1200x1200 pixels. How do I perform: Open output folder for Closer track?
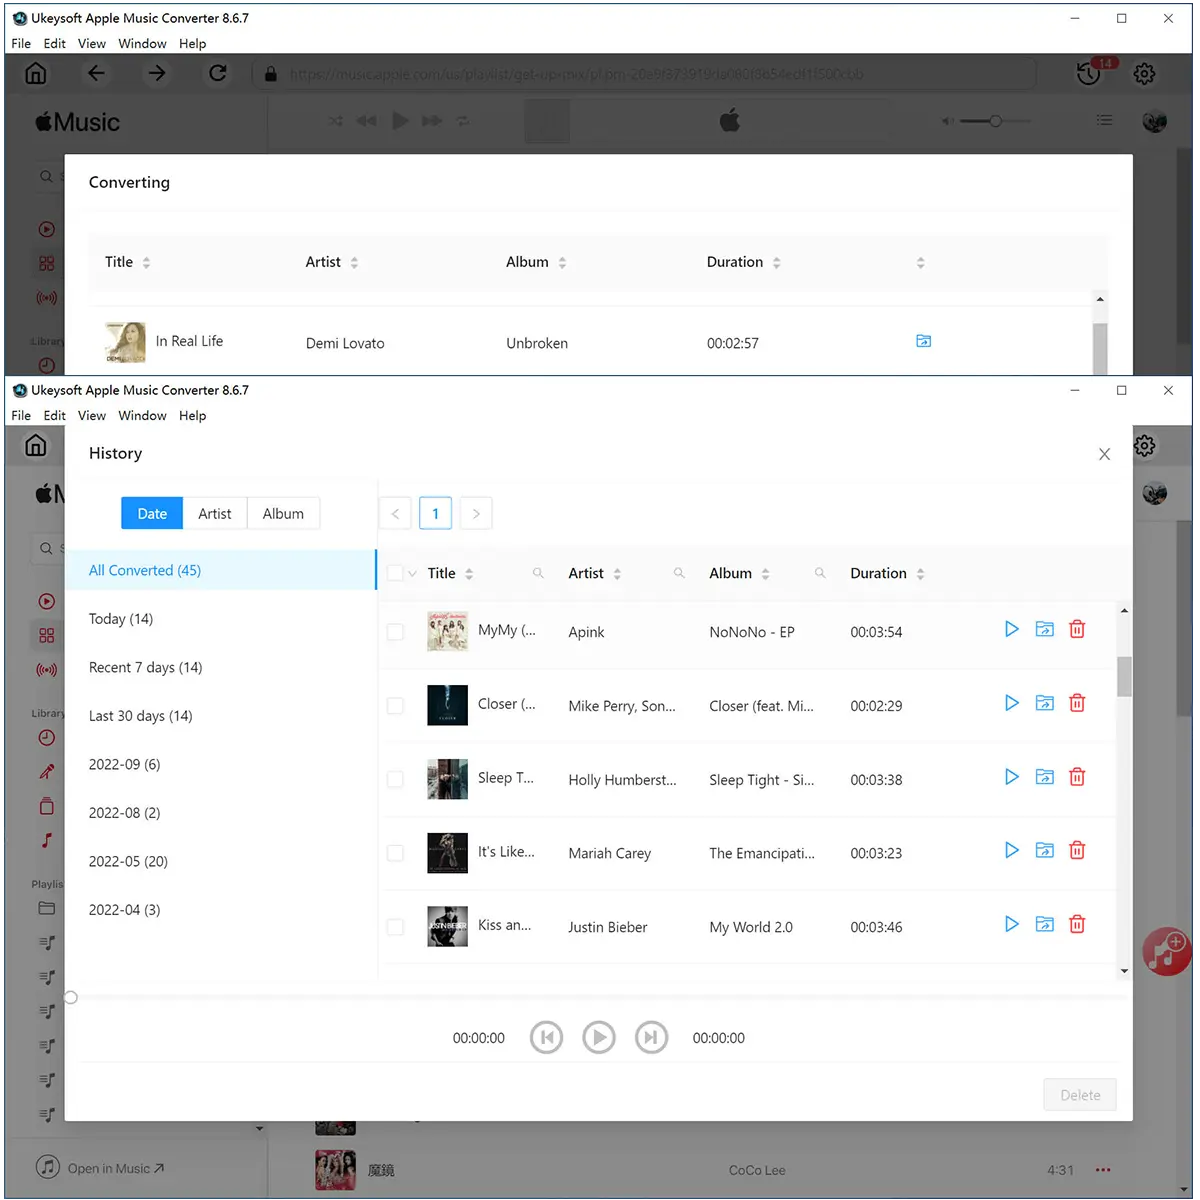1044,703
